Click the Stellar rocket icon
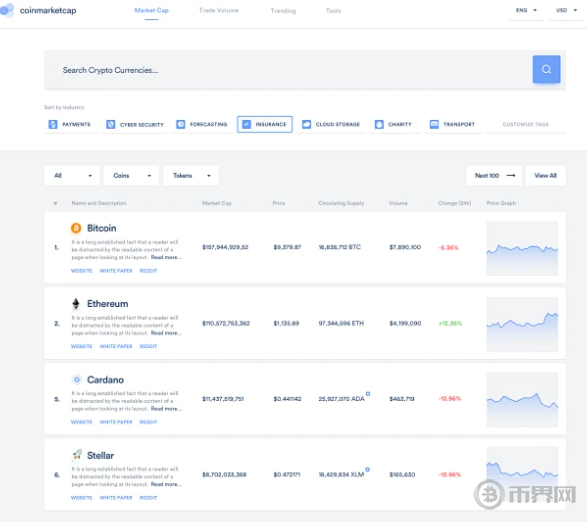587x522 pixels. tap(77, 455)
